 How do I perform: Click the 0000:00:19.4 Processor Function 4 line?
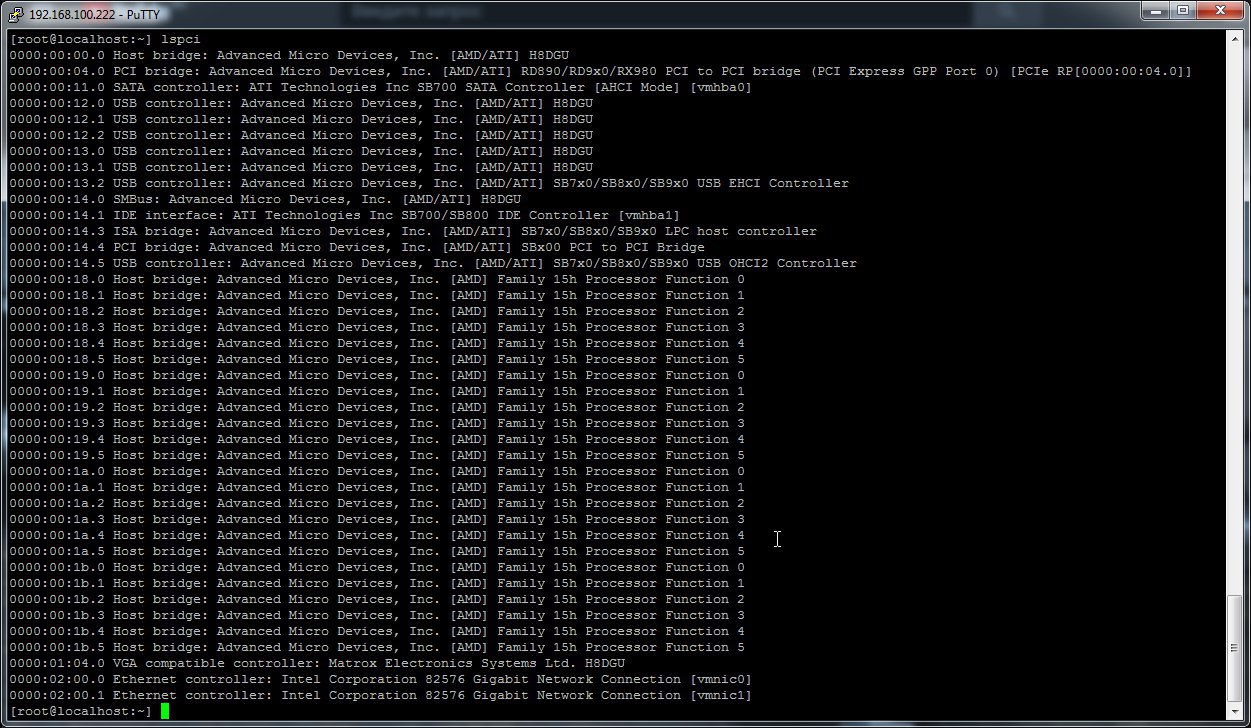377,439
